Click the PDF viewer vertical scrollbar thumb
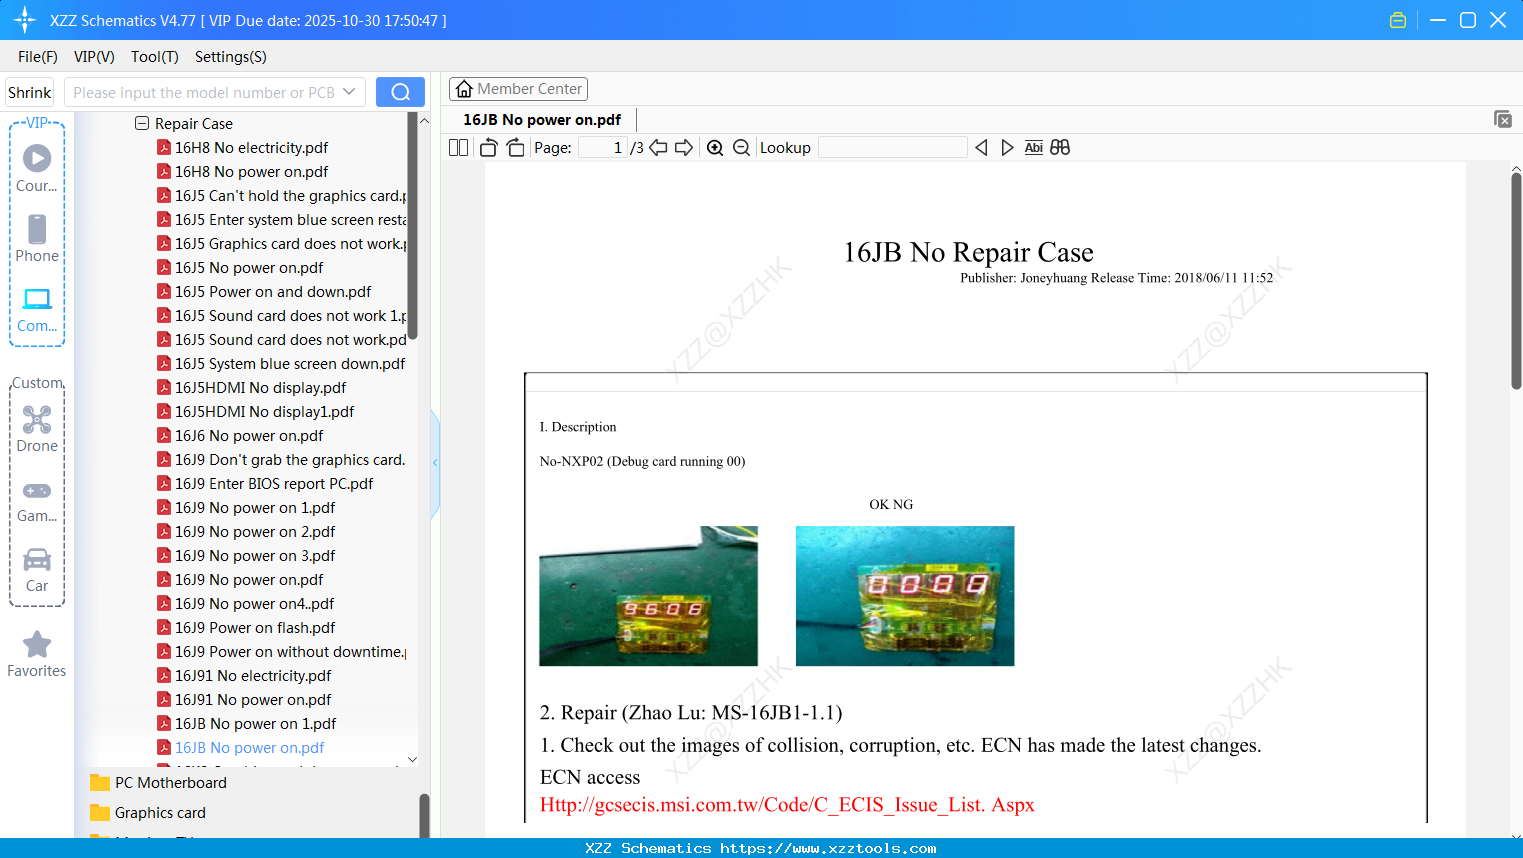 pos(1516,280)
